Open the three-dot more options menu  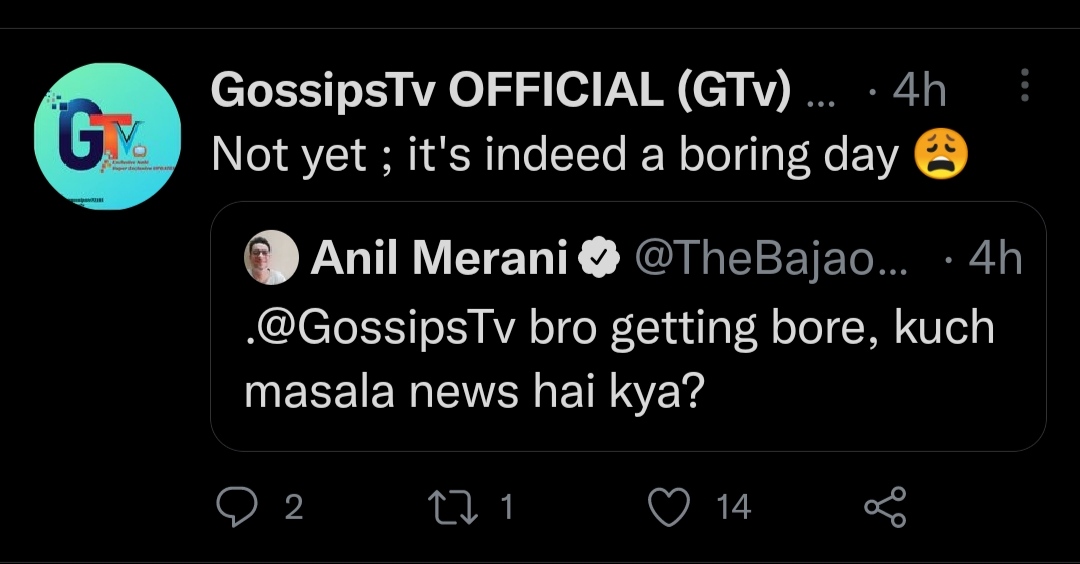point(1024,86)
